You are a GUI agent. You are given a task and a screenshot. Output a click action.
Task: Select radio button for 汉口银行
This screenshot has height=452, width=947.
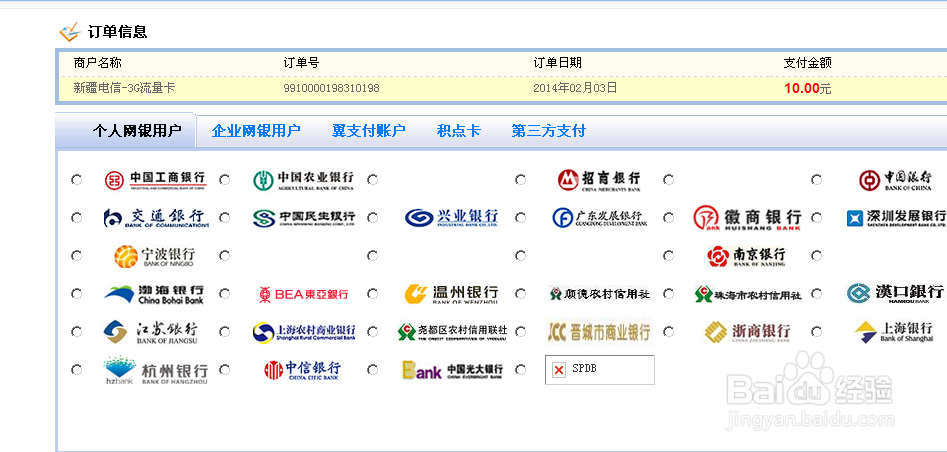point(817,294)
